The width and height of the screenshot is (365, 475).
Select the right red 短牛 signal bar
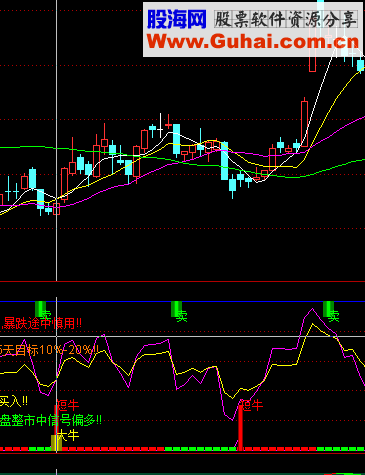point(241,427)
